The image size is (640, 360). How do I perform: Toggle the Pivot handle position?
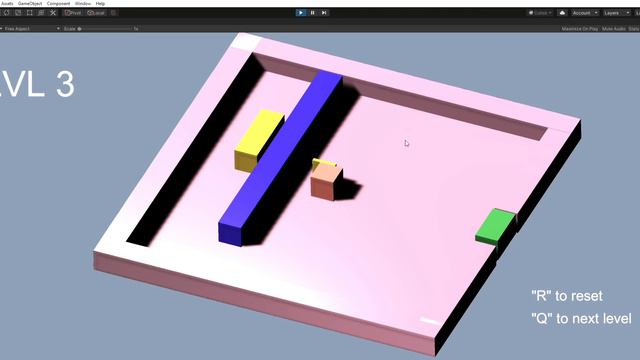click(73, 13)
